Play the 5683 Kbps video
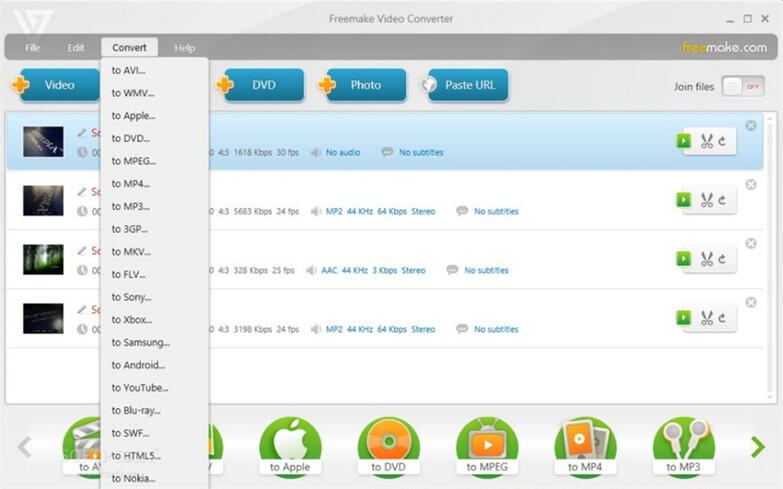This screenshot has height=489, width=783. 684,200
